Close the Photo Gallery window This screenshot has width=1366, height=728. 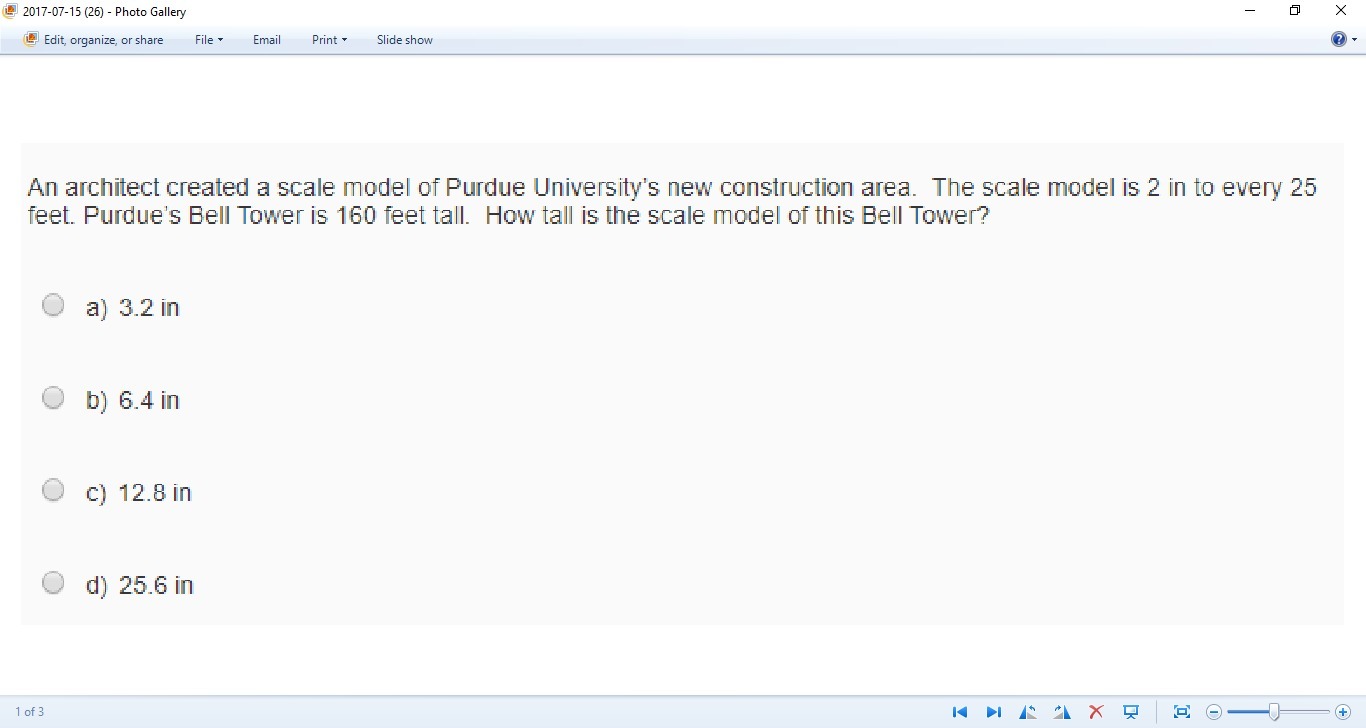[x=1341, y=11]
